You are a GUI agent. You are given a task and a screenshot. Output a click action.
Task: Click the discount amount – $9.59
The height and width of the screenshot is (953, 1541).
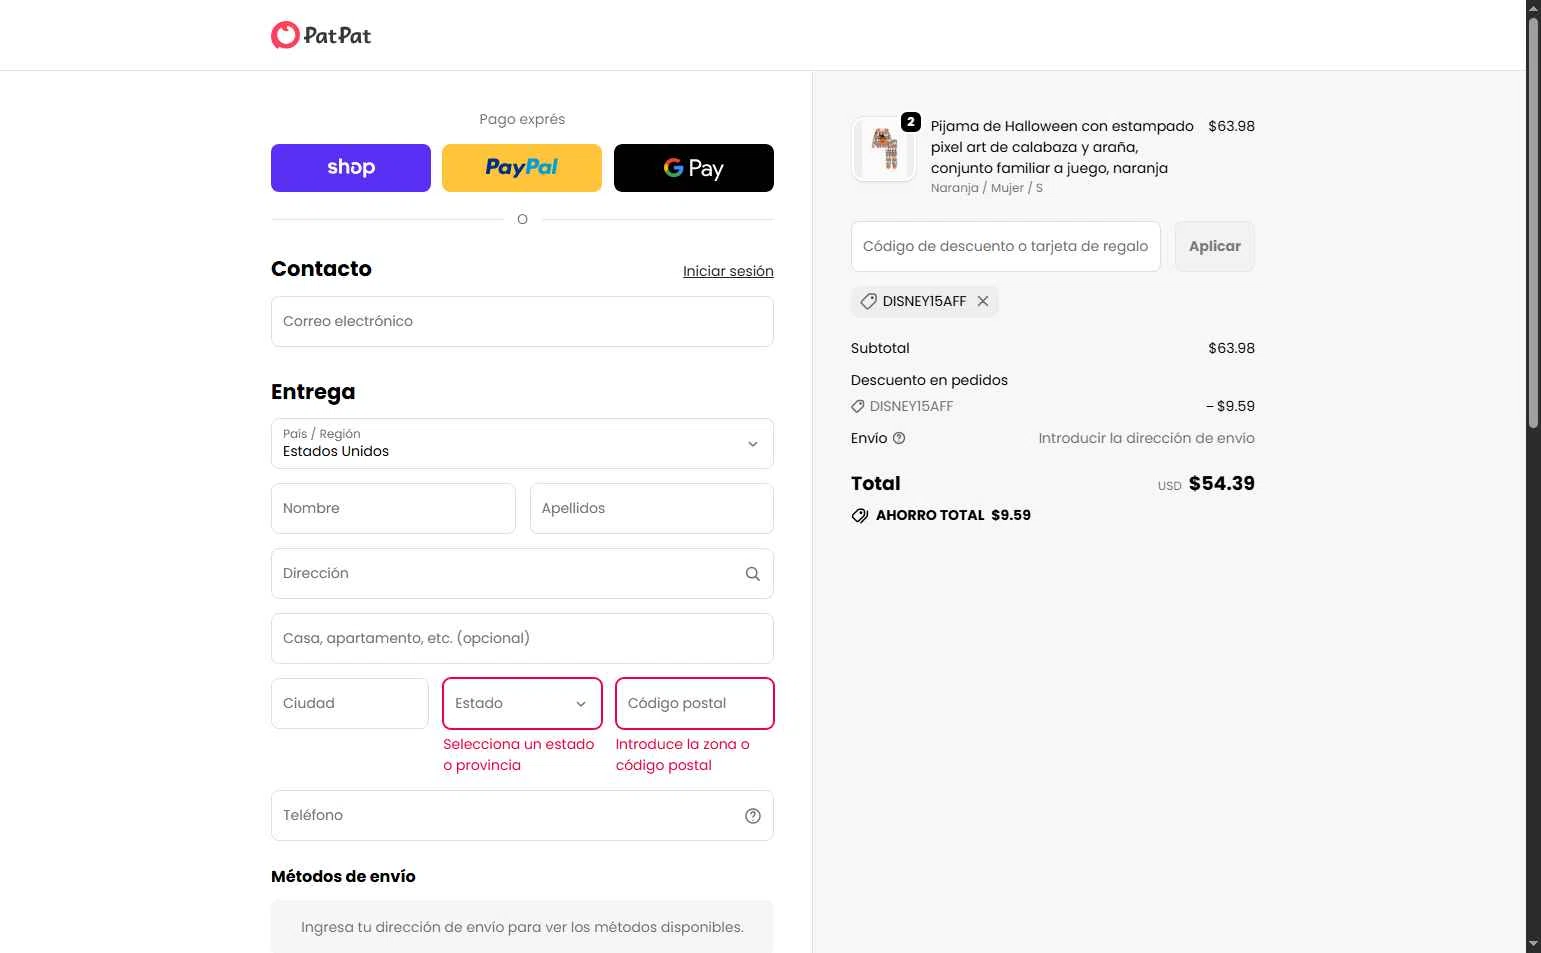[1230, 406]
